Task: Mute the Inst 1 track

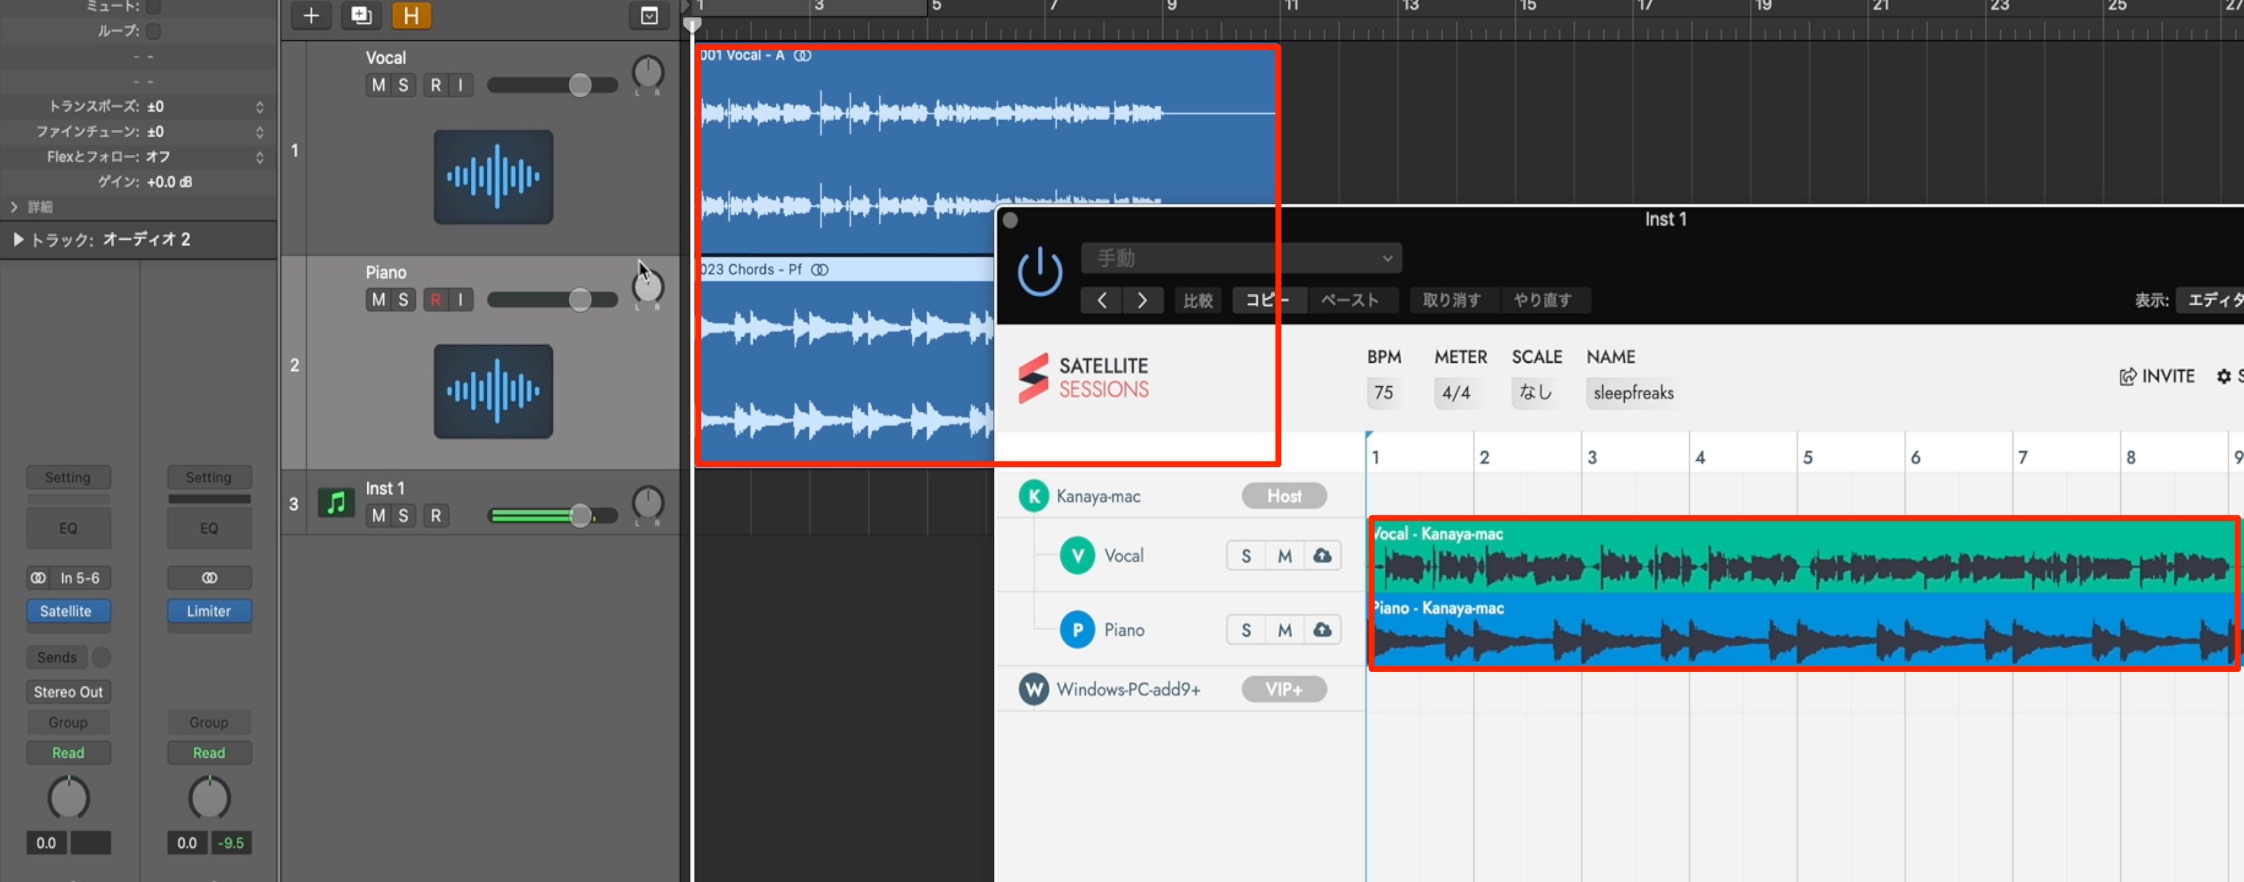Action: [378, 516]
